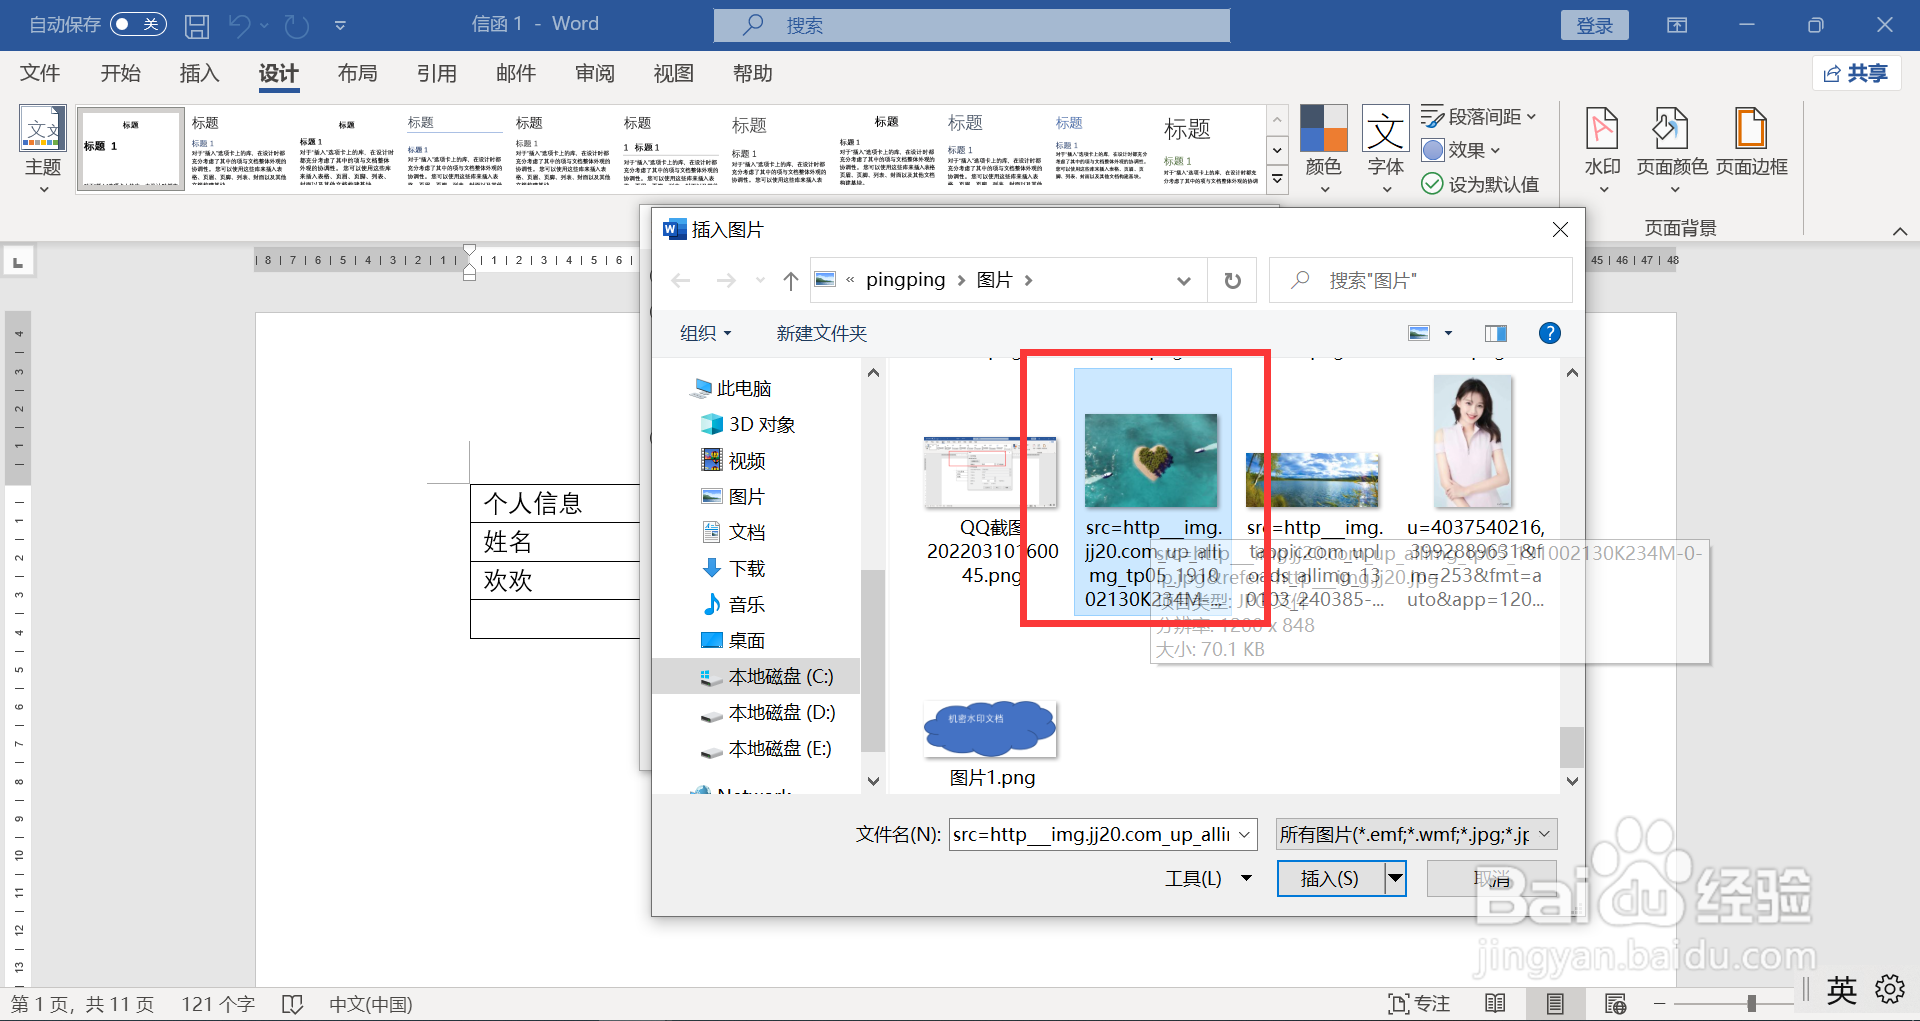Click the Refresh folder icon

click(x=1233, y=281)
